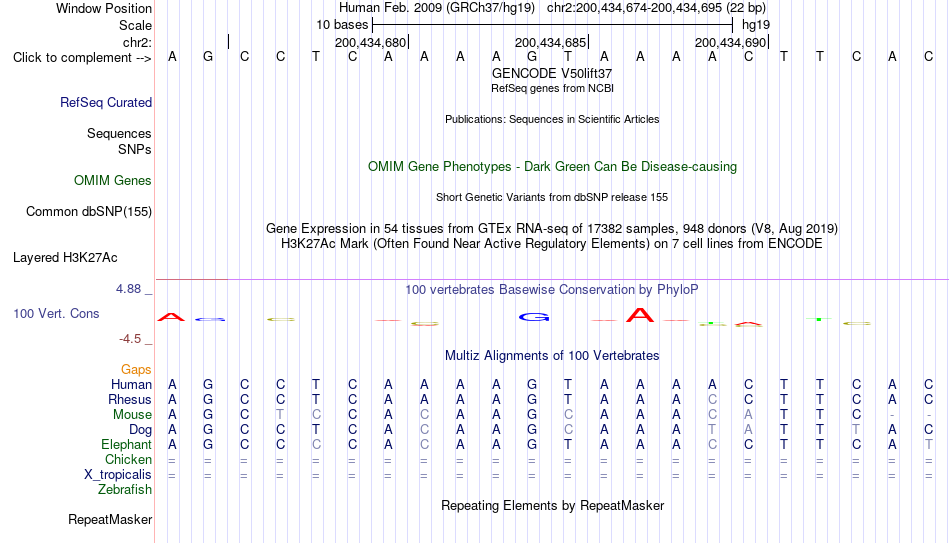Click 'RefSeq genes from NCBI' track title
This screenshot has height=543, width=950.
[552, 88]
